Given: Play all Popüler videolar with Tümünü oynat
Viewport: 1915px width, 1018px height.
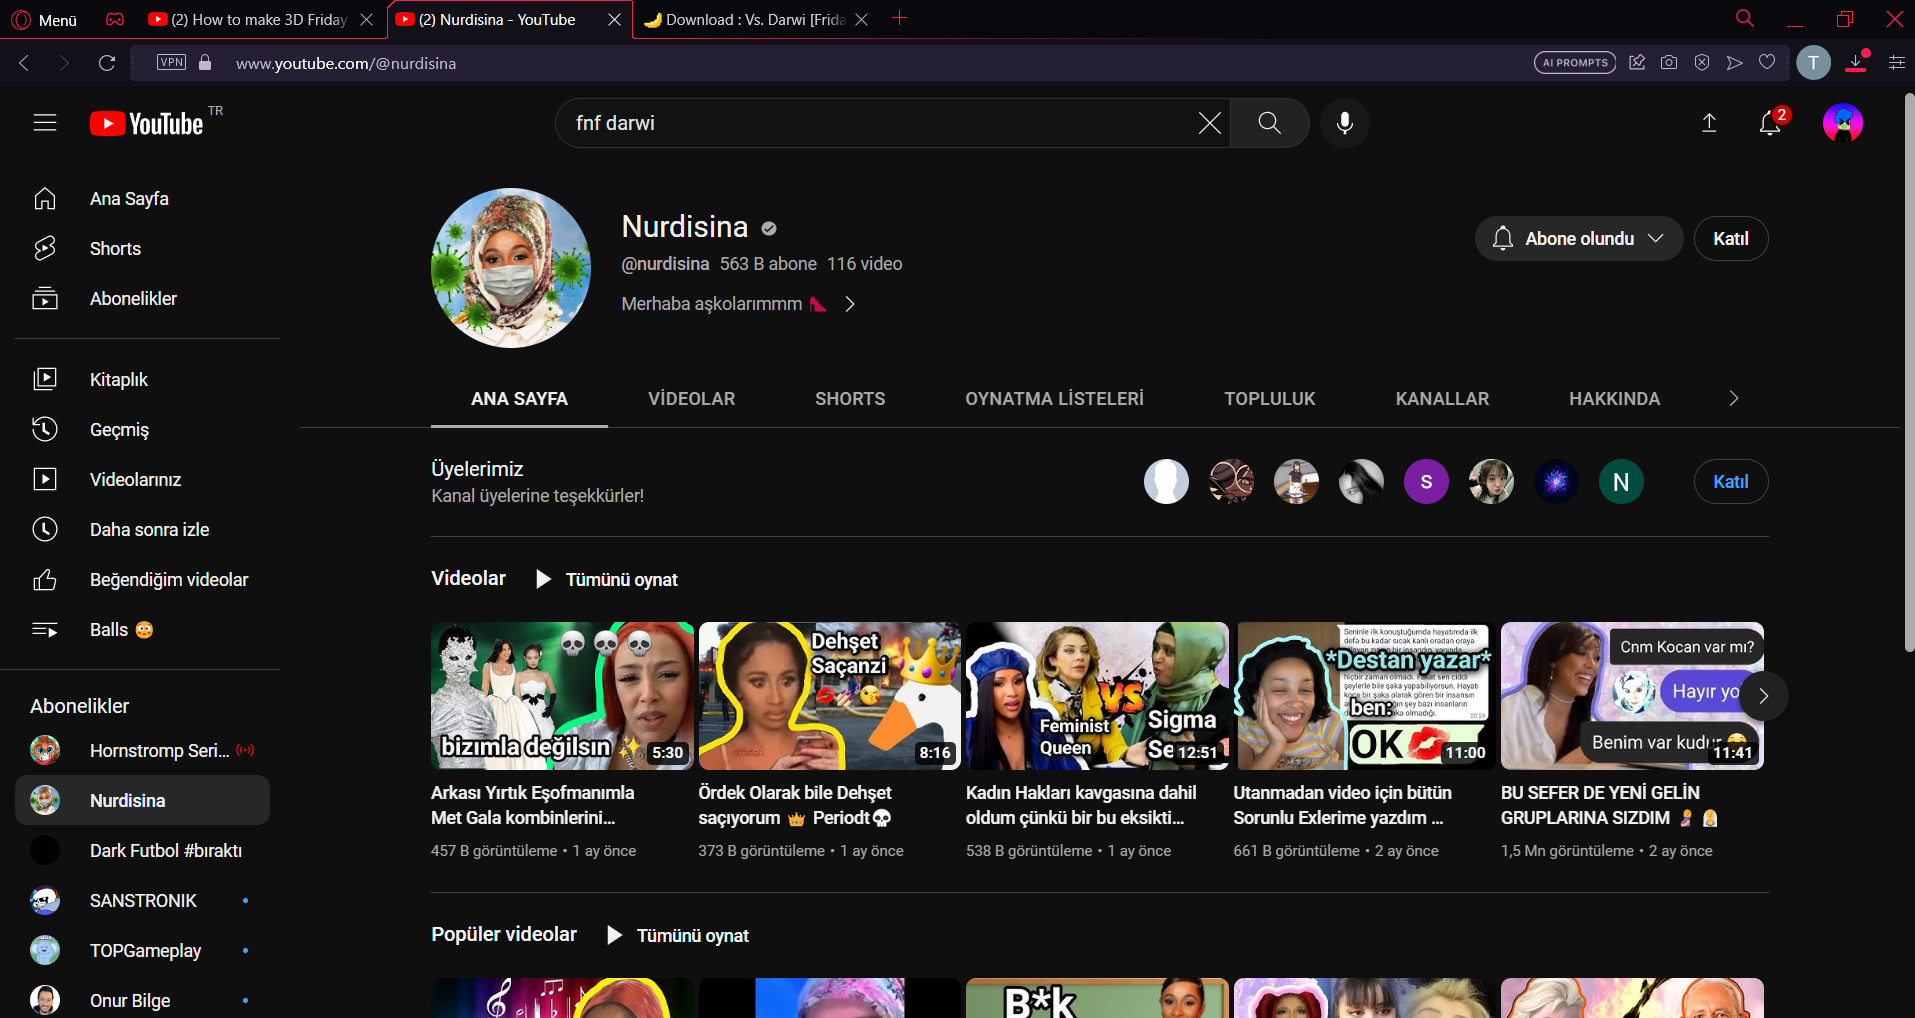Looking at the screenshot, I should point(678,936).
